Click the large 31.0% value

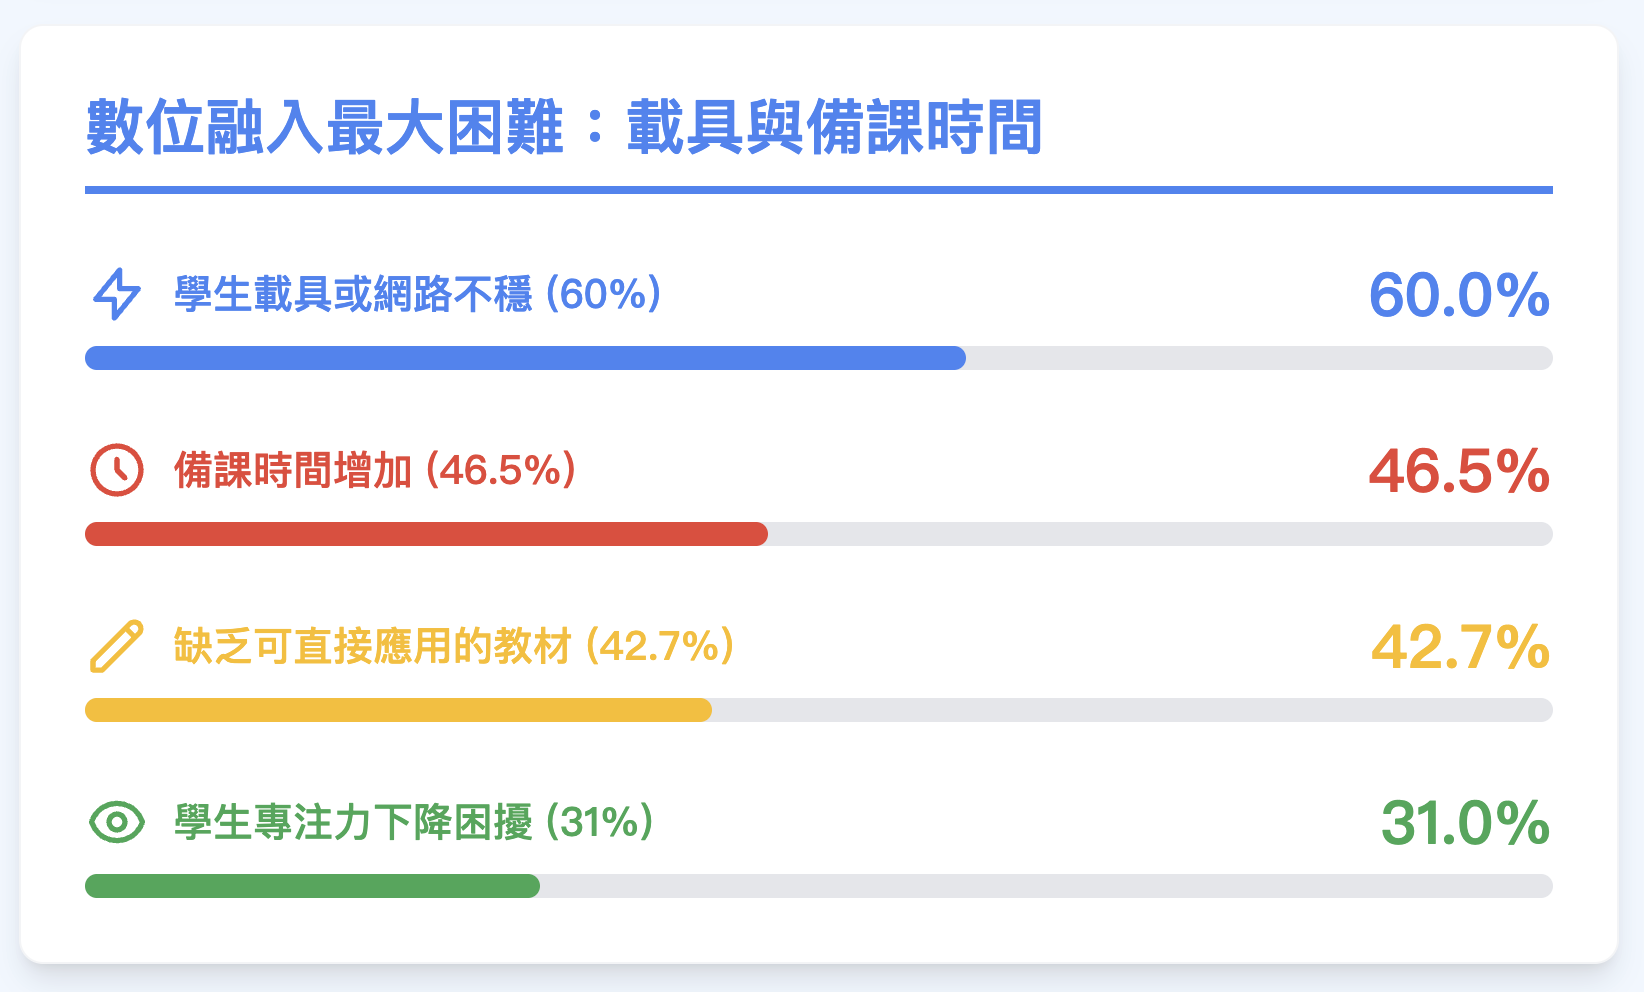(x=1465, y=823)
